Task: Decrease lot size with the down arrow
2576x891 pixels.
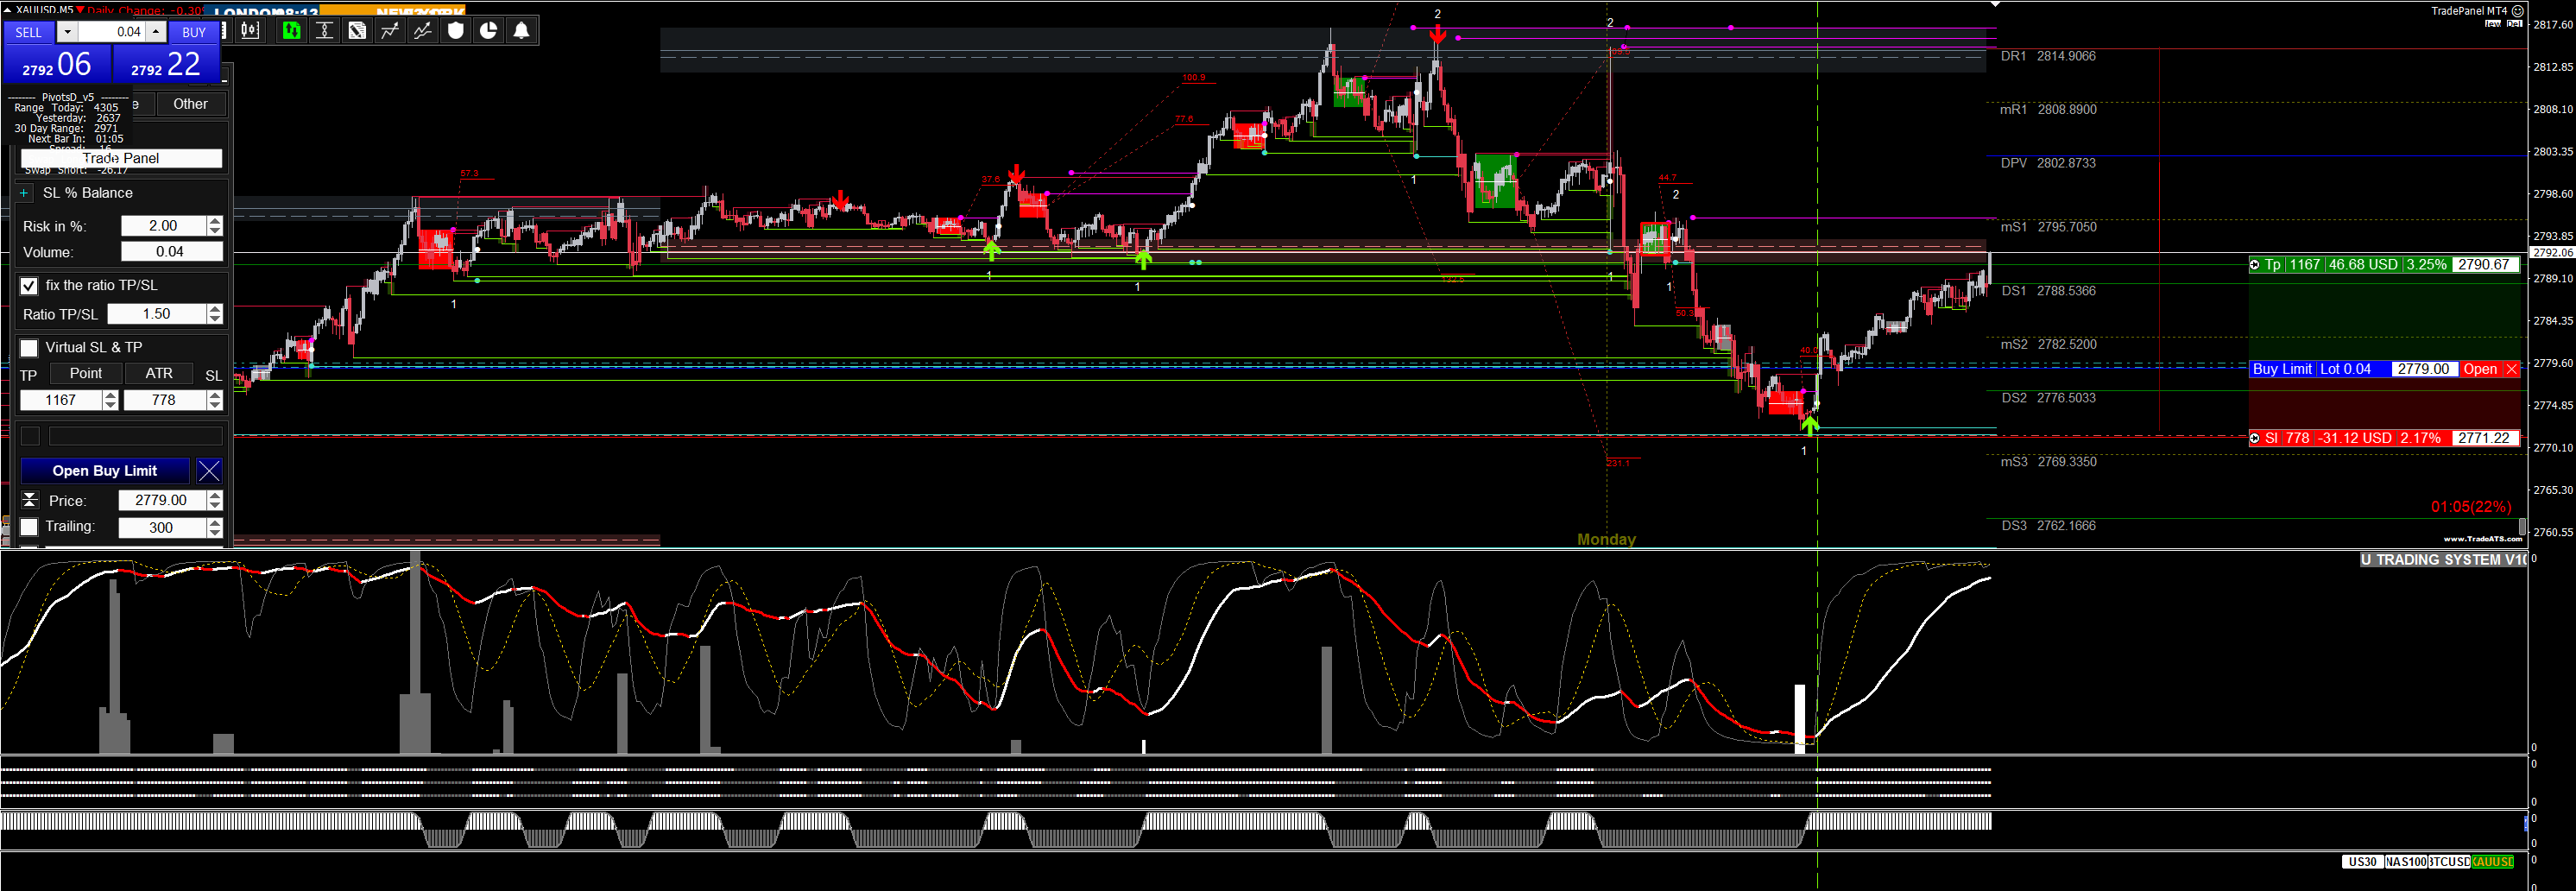Action: pyautogui.click(x=67, y=32)
